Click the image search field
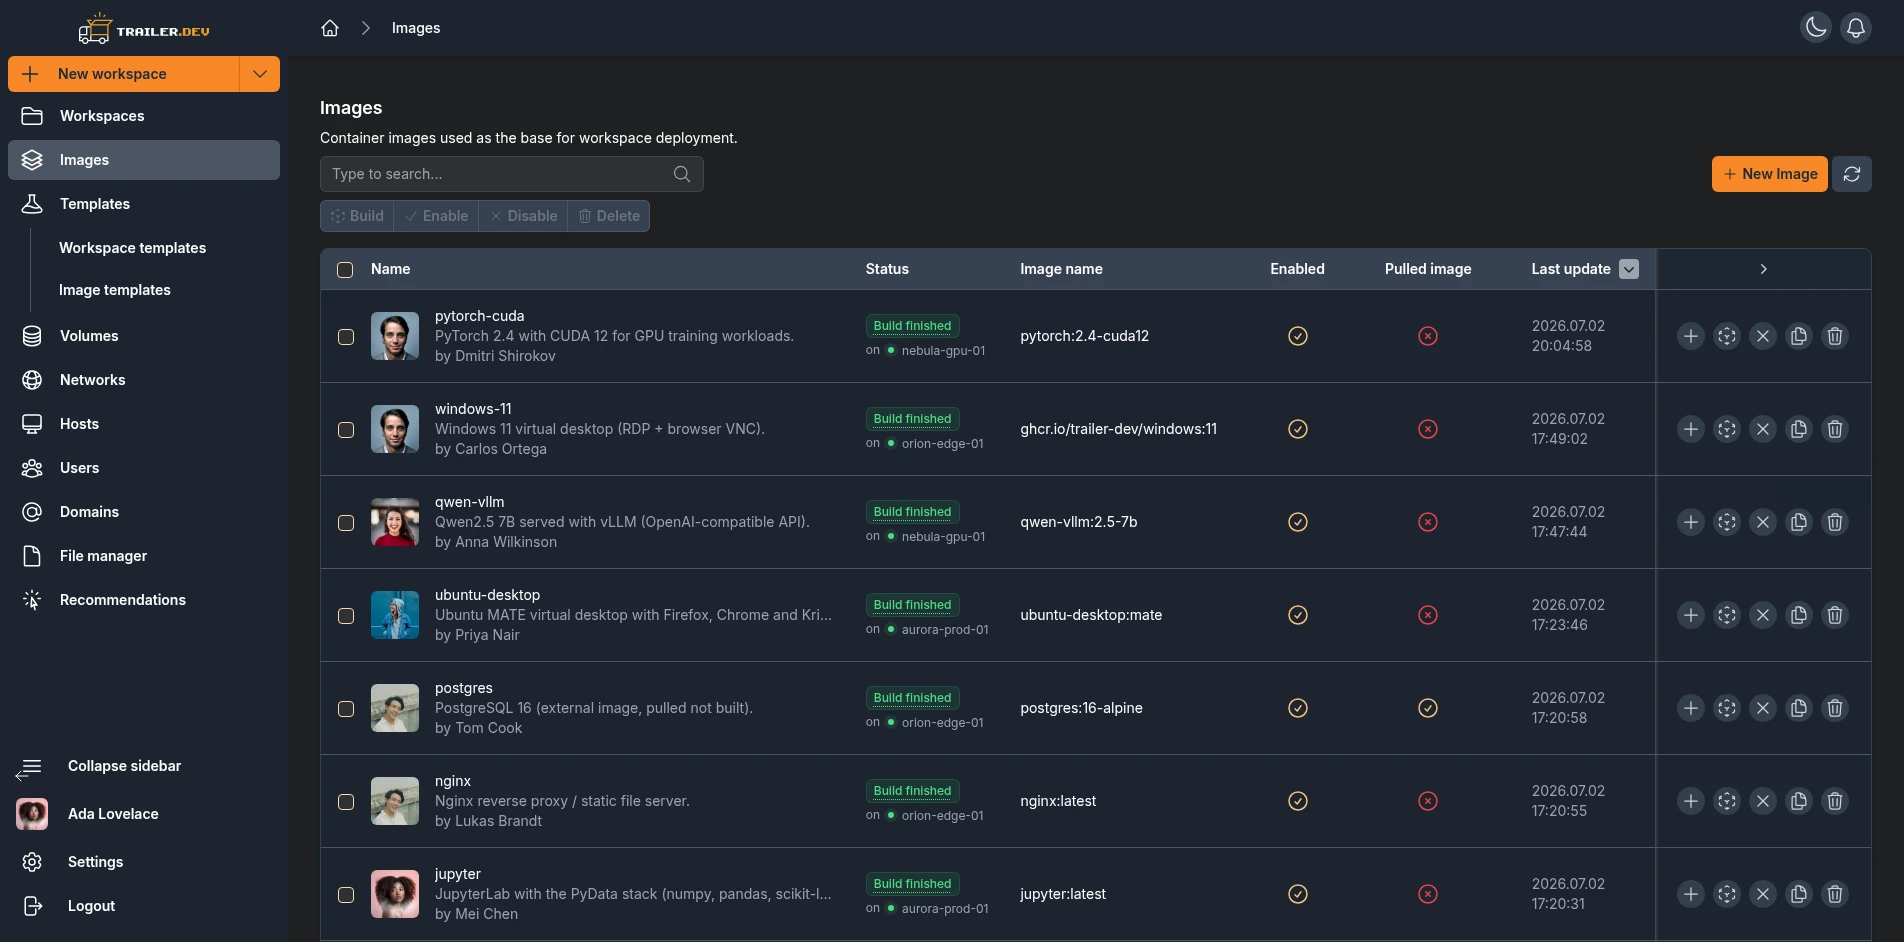Viewport: 1904px width, 942px height. tap(512, 174)
